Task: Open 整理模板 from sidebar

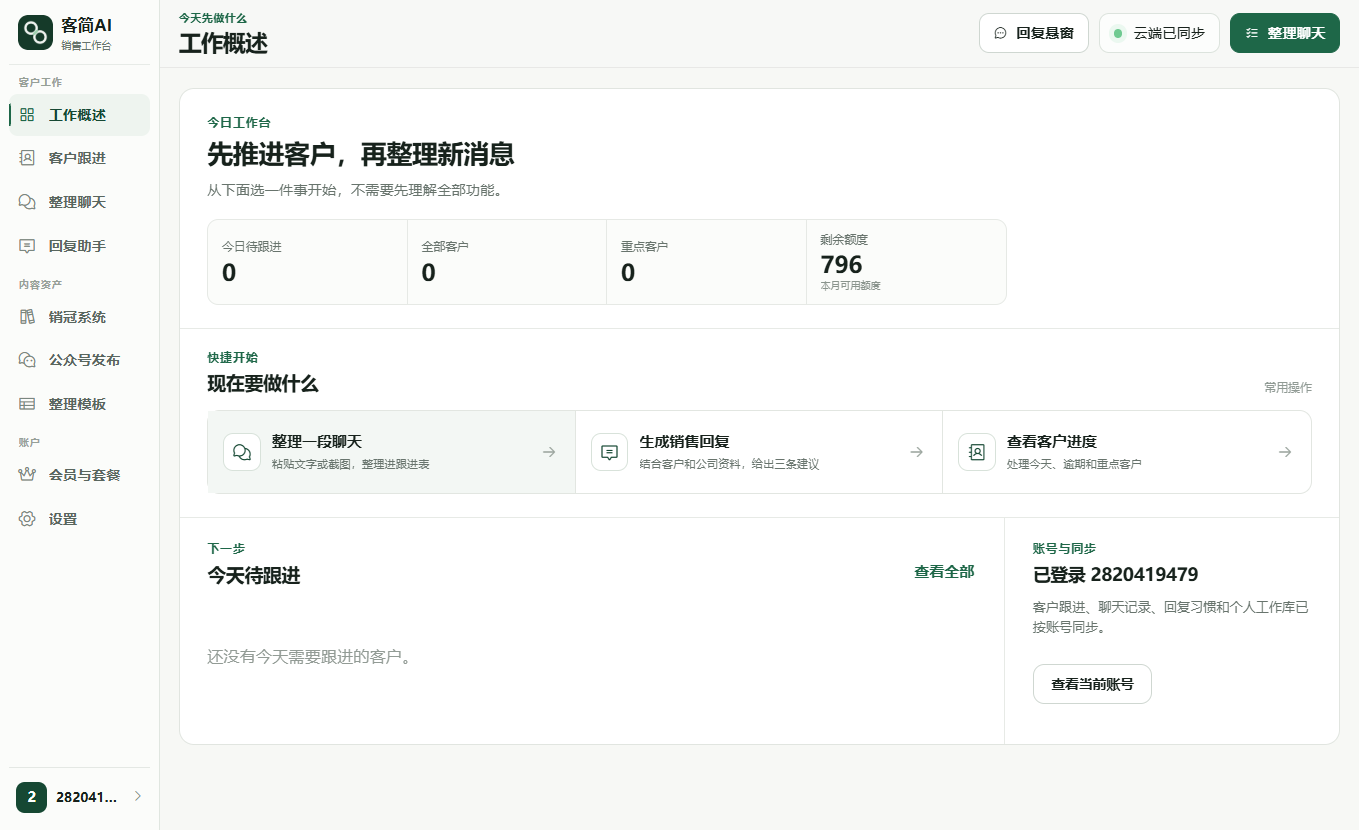Action: tap(79, 404)
